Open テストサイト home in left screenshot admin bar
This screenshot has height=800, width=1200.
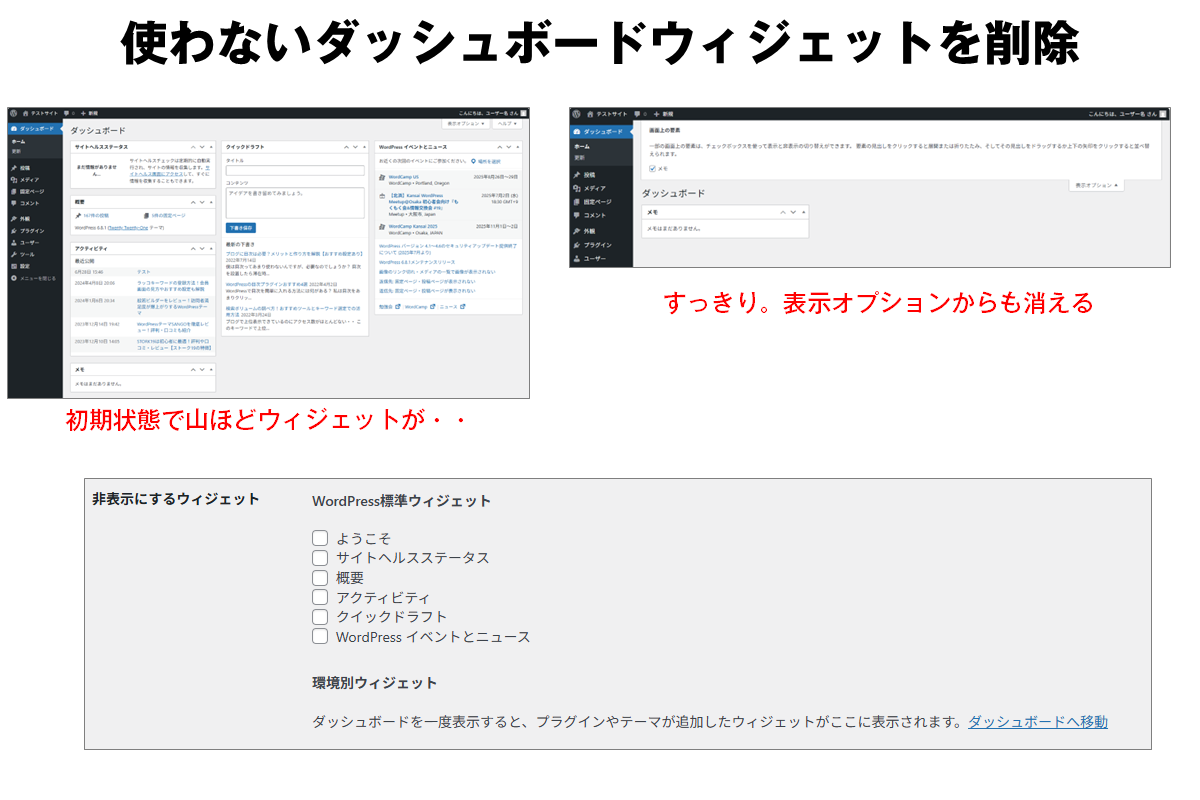[40, 113]
